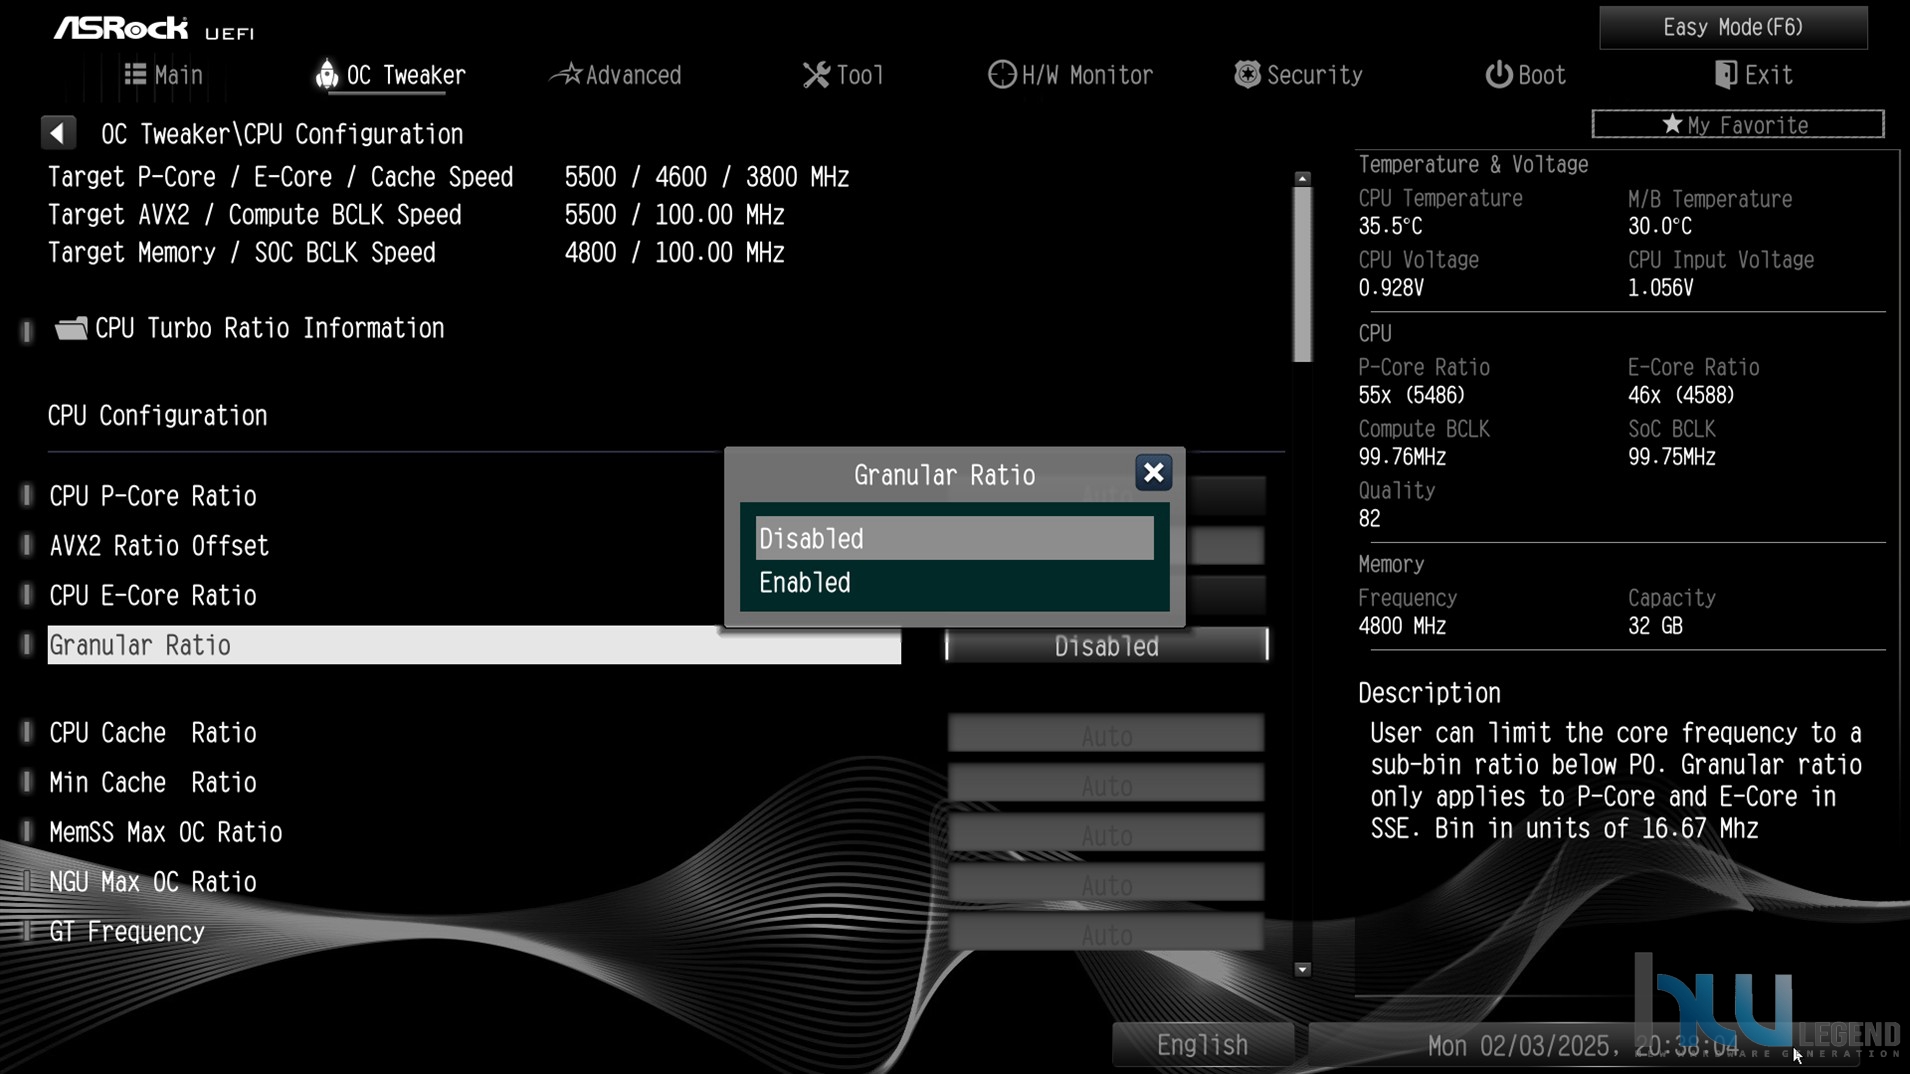The width and height of the screenshot is (1910, 1074).
Task: Click the Target AVX2 / Compute BCLK Speed line
Action: (x=416, y=215)
